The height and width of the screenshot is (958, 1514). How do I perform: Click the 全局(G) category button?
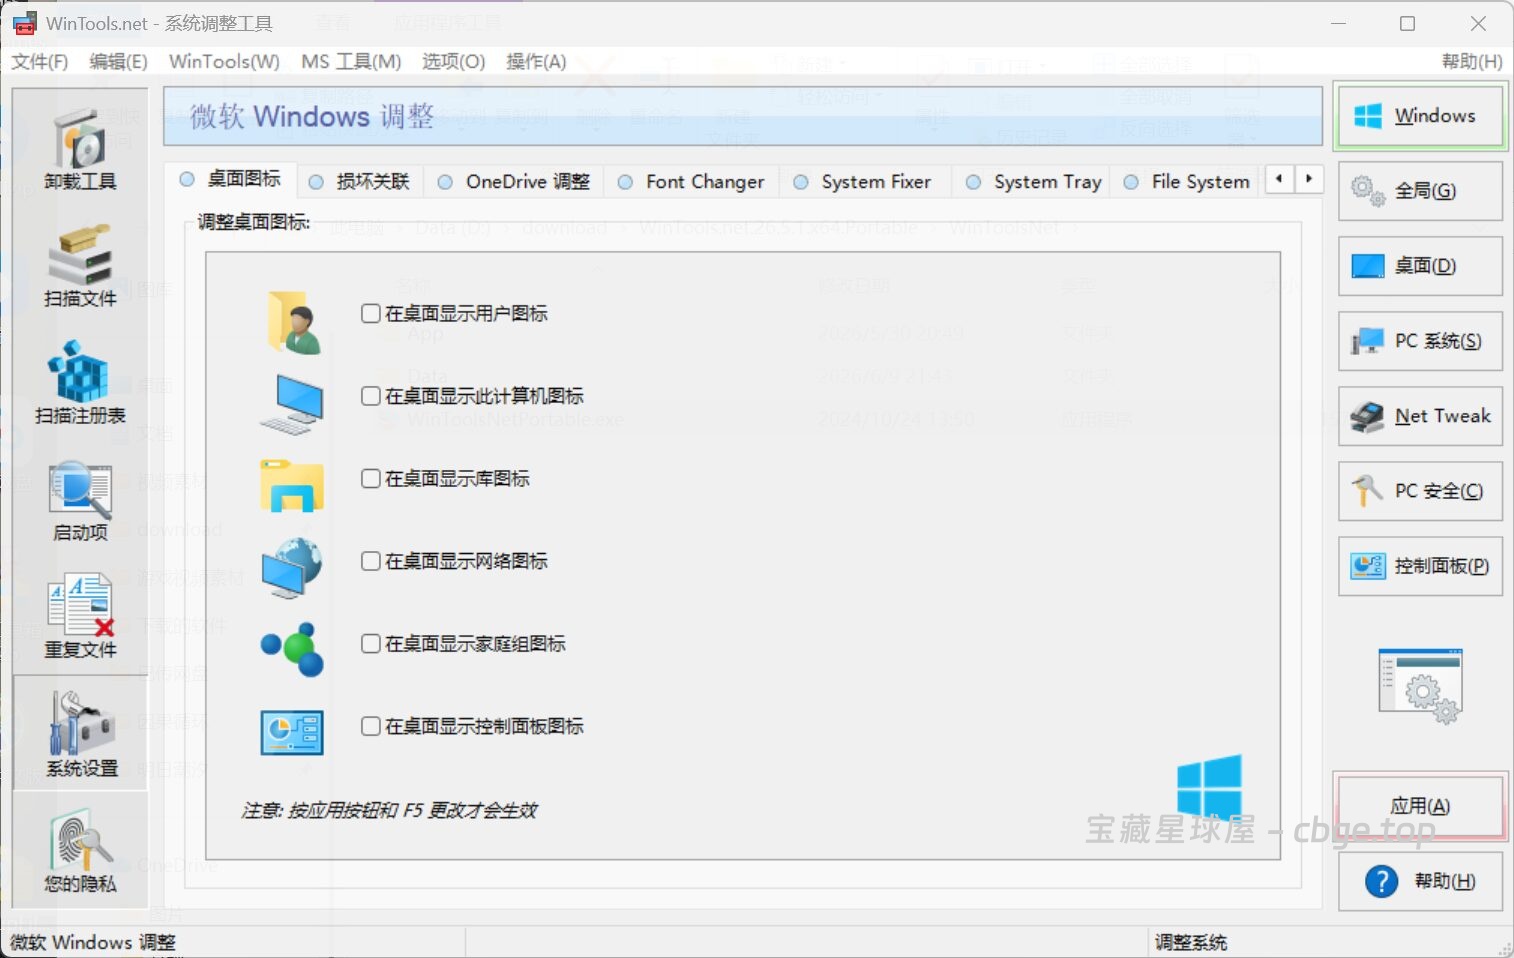pyautogui.click(x=1420, y=191)
